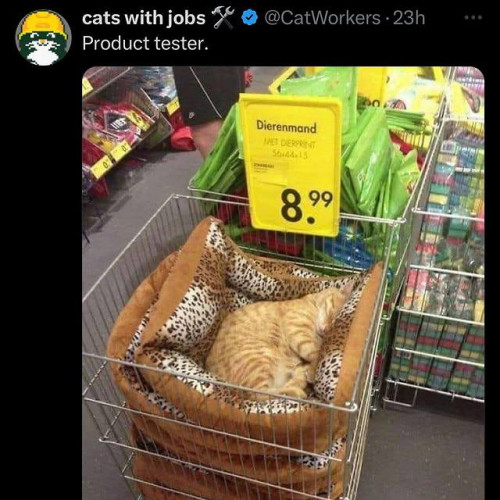The image size is (500, 500).
Task: Click the Dierenmand label on yellow sign
Action: [x=286, y=127]
